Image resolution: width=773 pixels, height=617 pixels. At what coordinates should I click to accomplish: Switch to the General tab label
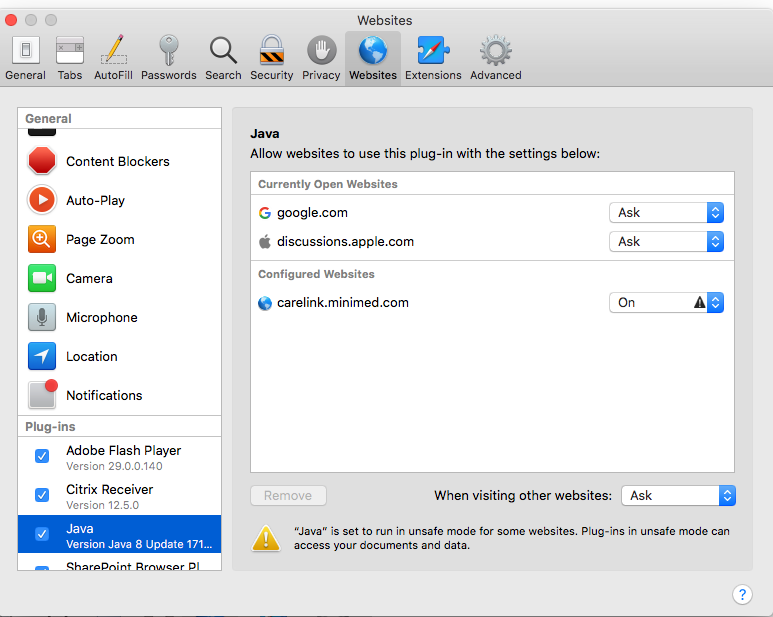[26, 75]
